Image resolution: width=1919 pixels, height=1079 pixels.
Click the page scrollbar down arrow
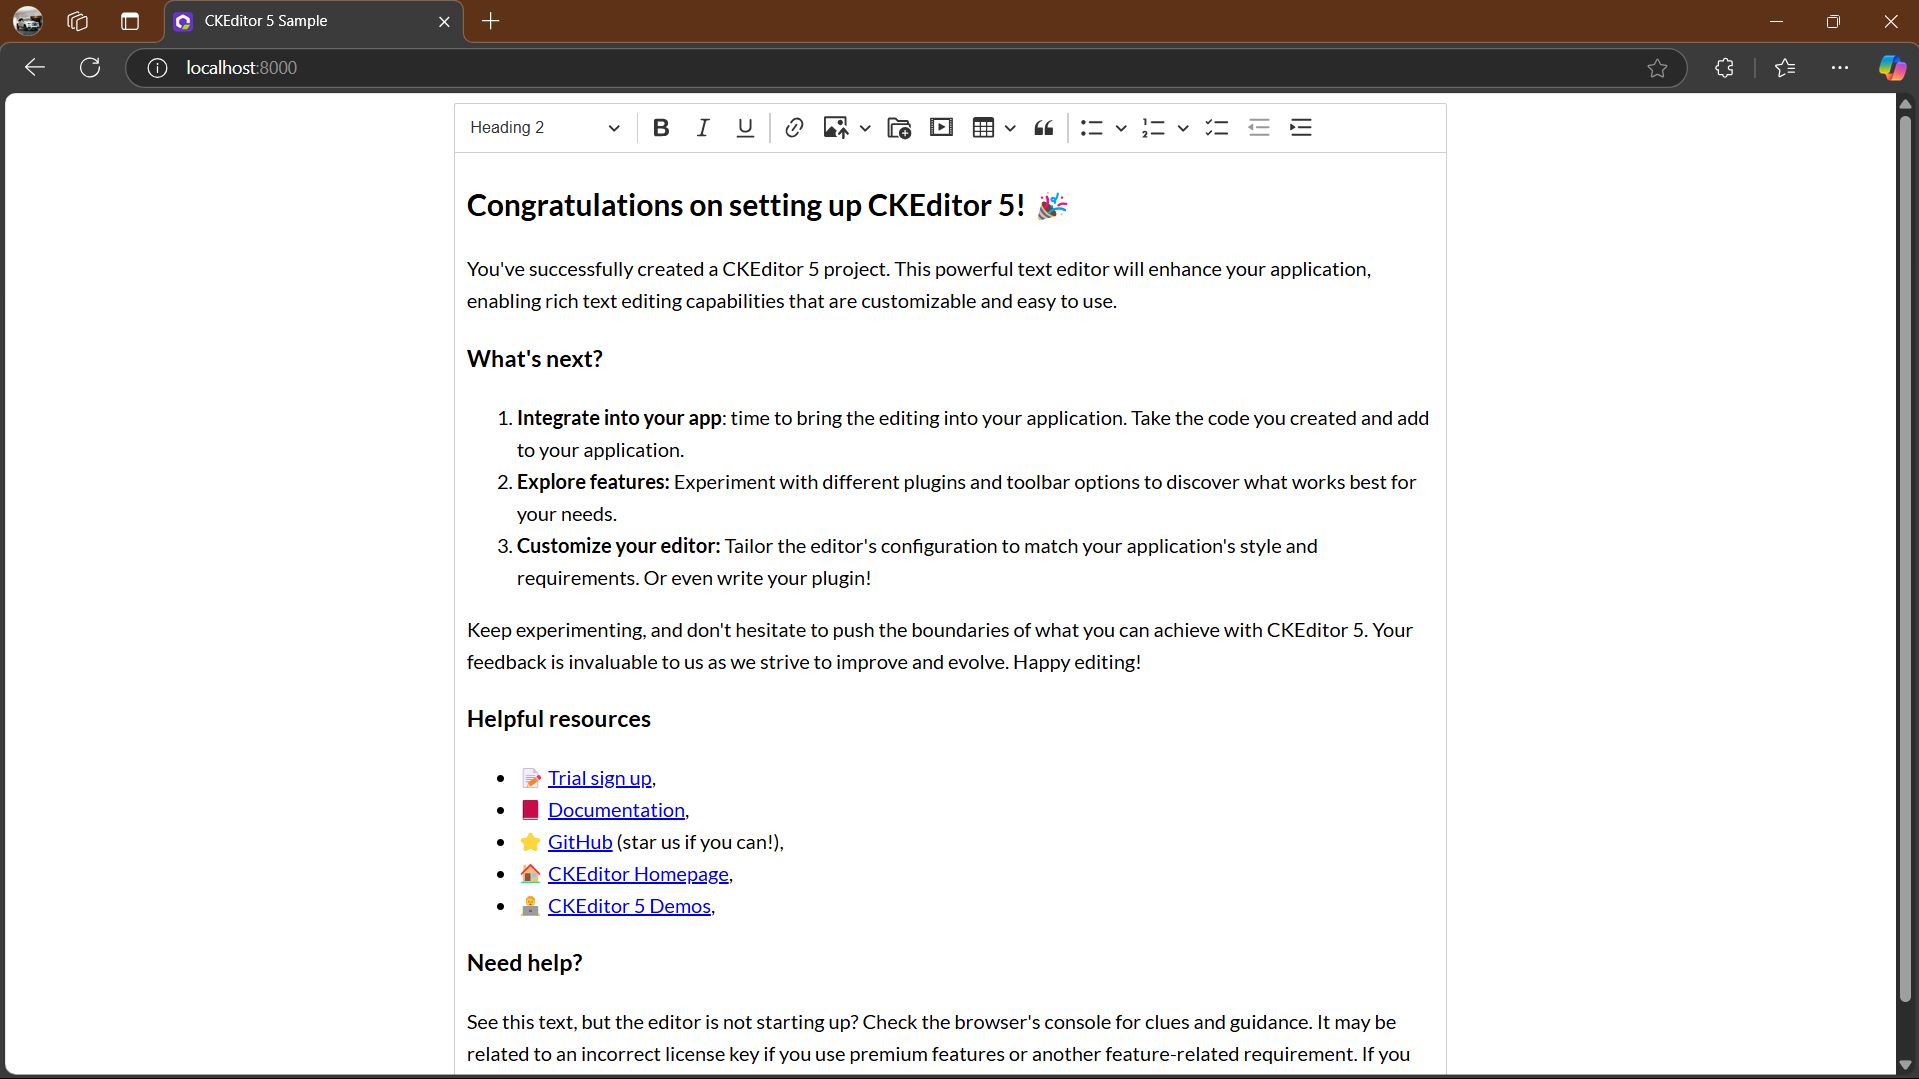[1905, 1064]
